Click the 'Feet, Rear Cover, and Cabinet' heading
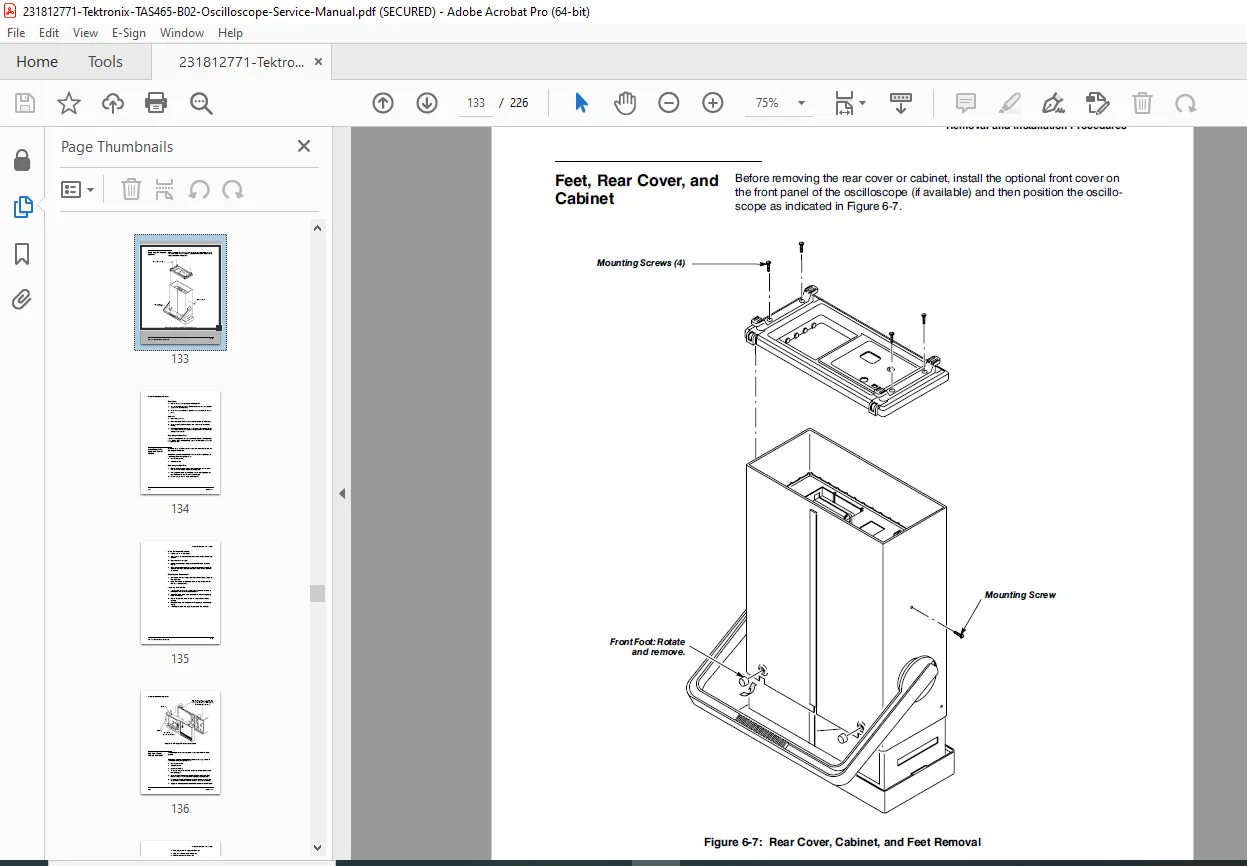Viewport: 1247px width, 866px height. tap(637, 190)
